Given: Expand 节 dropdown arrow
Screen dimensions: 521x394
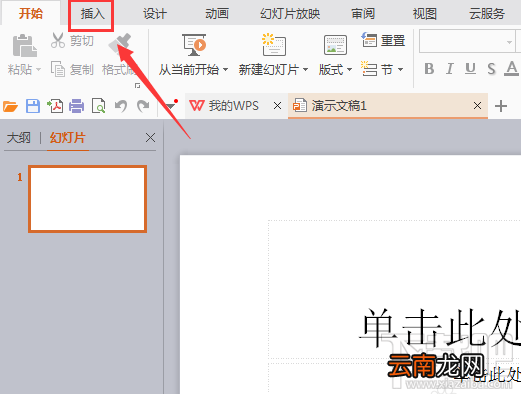Looking at the screenshot, I should click(400, 70).
